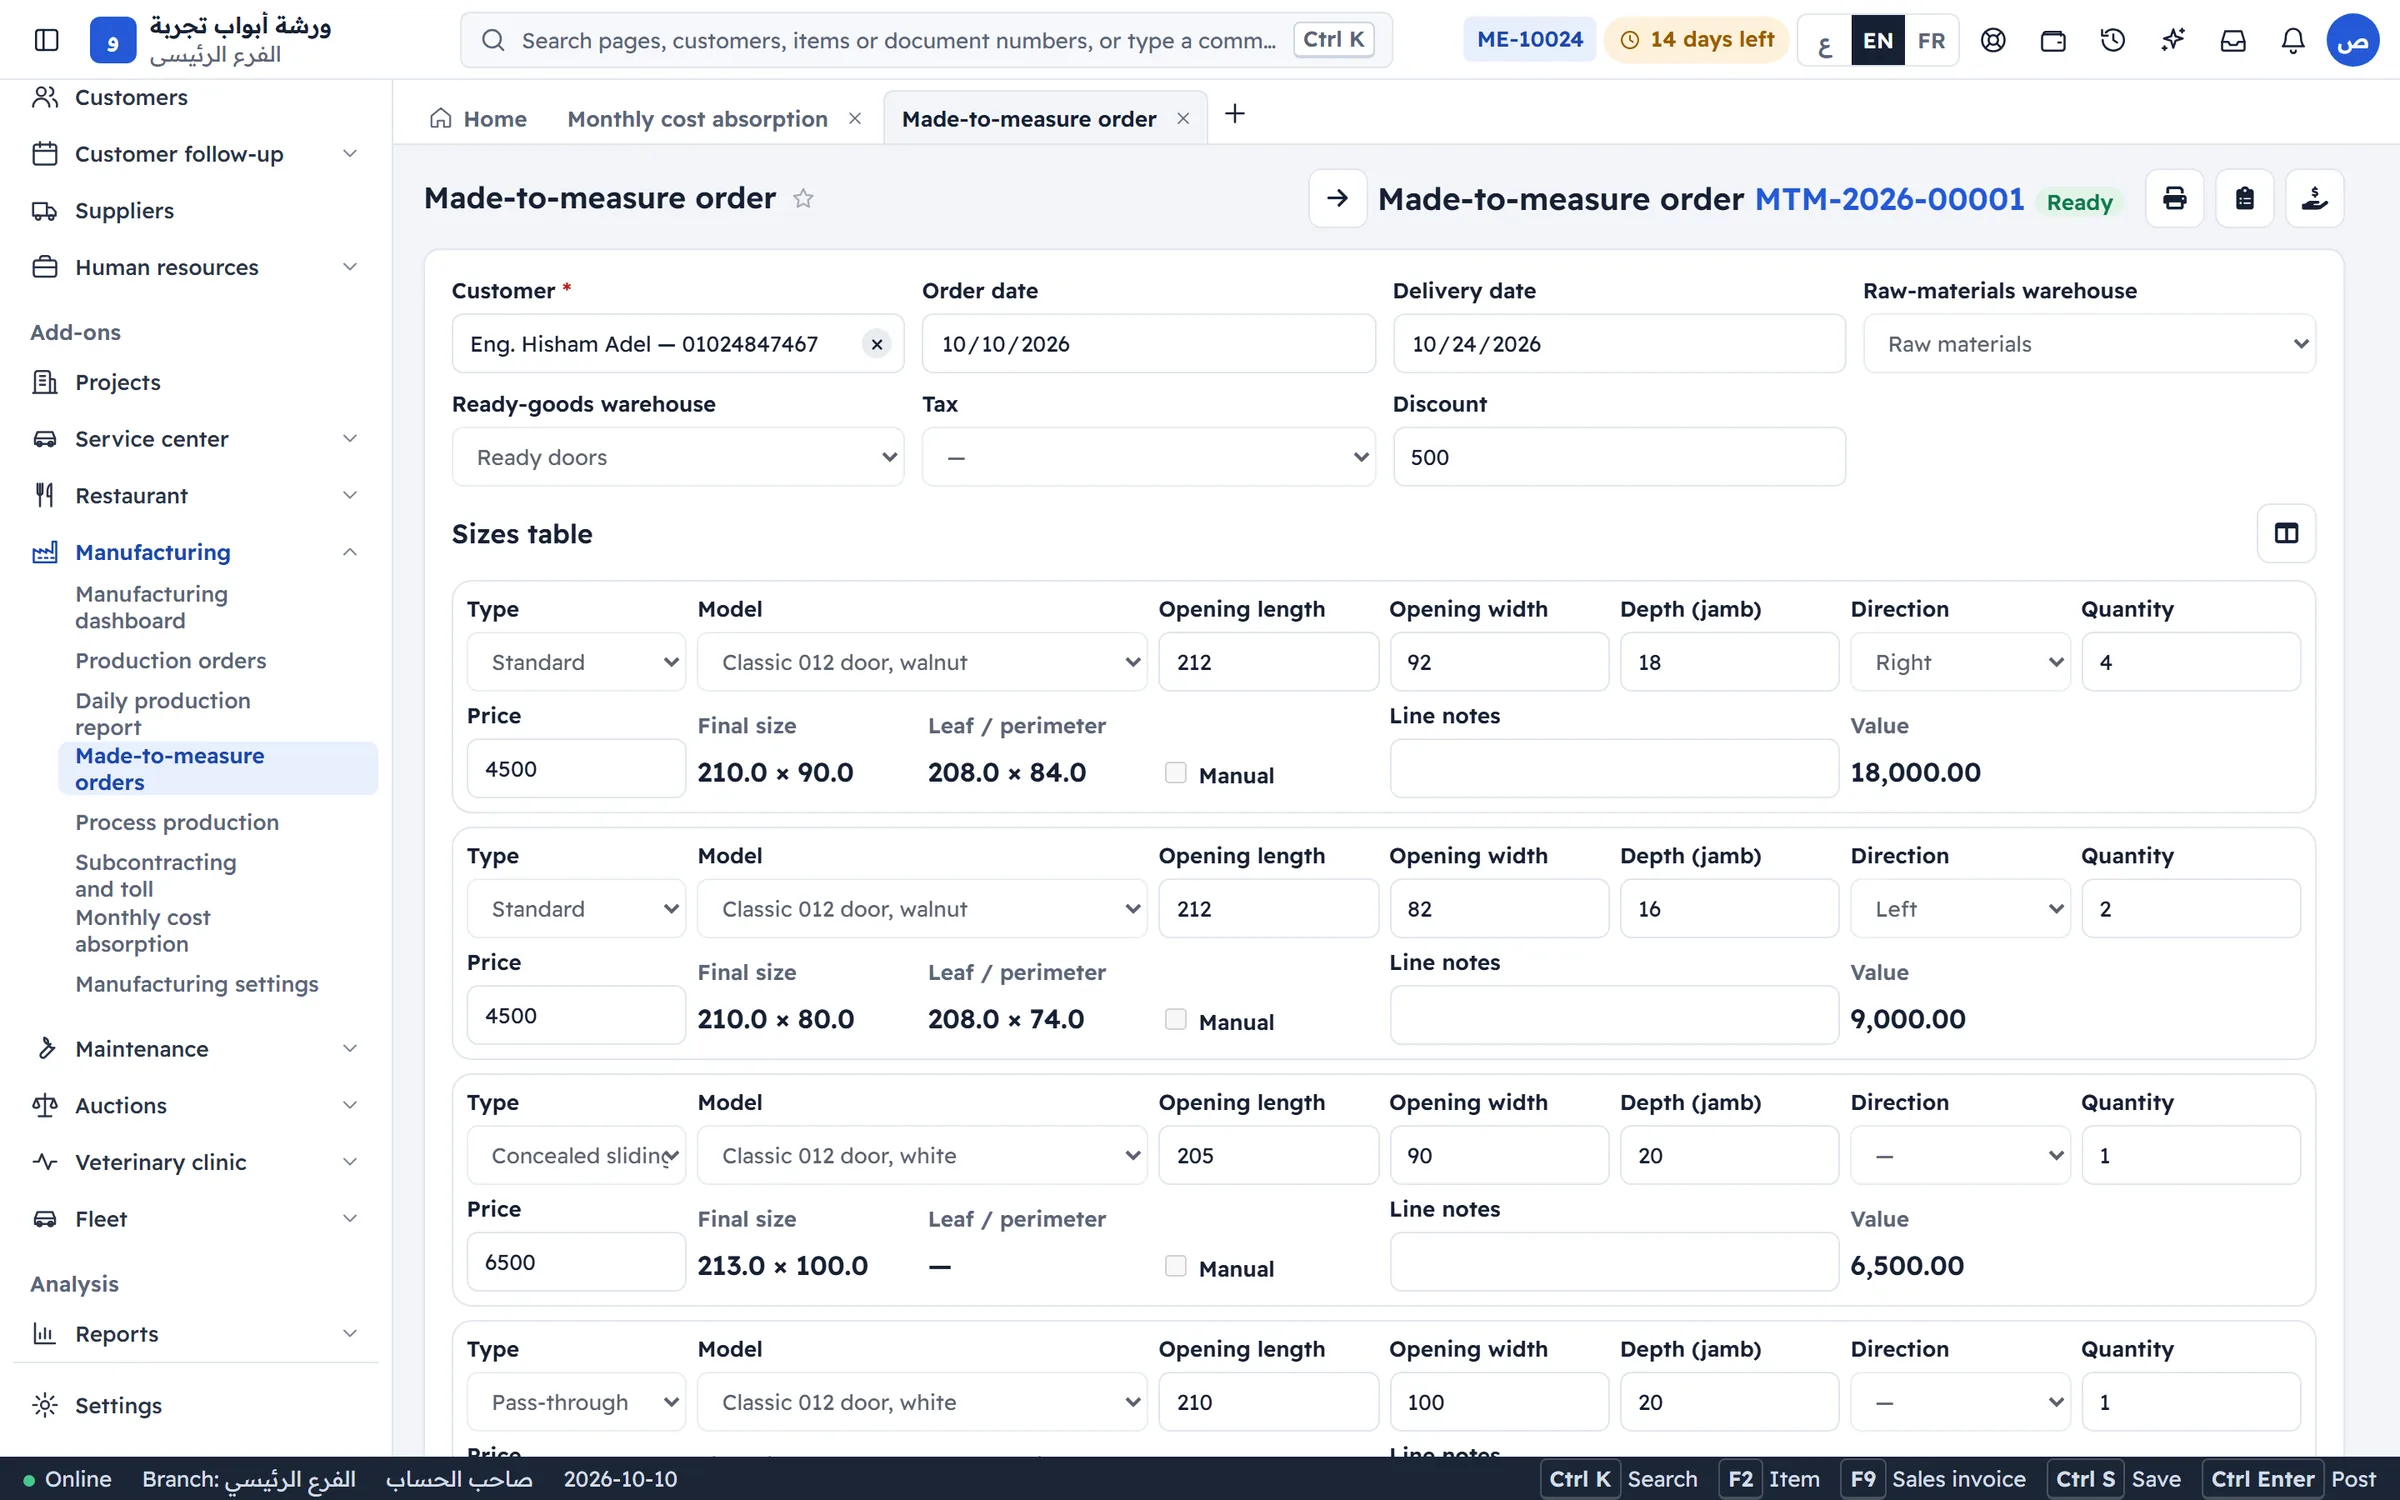Select EN language option
Image resolution: width=2400 pixels, height=1500 pixels.
pos(1878,40)
